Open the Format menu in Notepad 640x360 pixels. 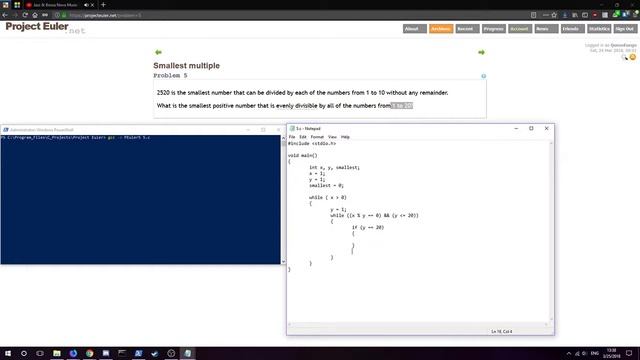pyautogui.click(x=317, y=137)
